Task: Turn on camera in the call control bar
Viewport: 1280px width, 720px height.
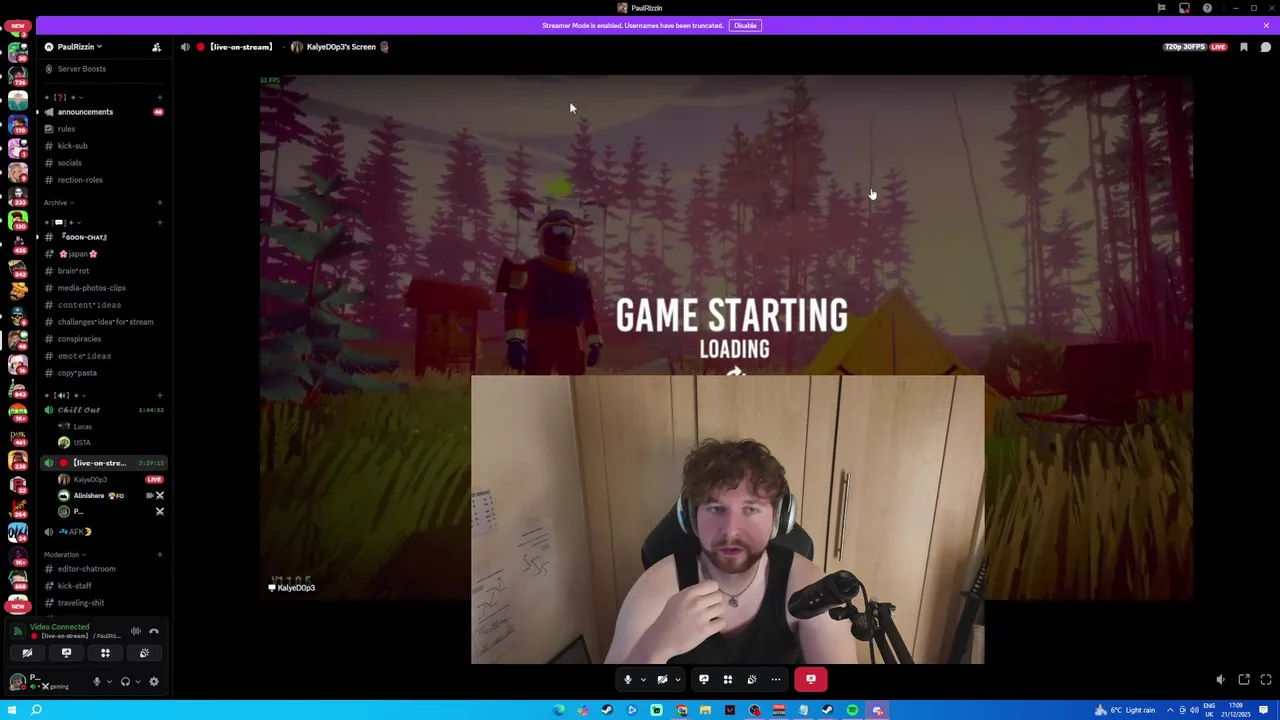Action: (x=662, y=680)
